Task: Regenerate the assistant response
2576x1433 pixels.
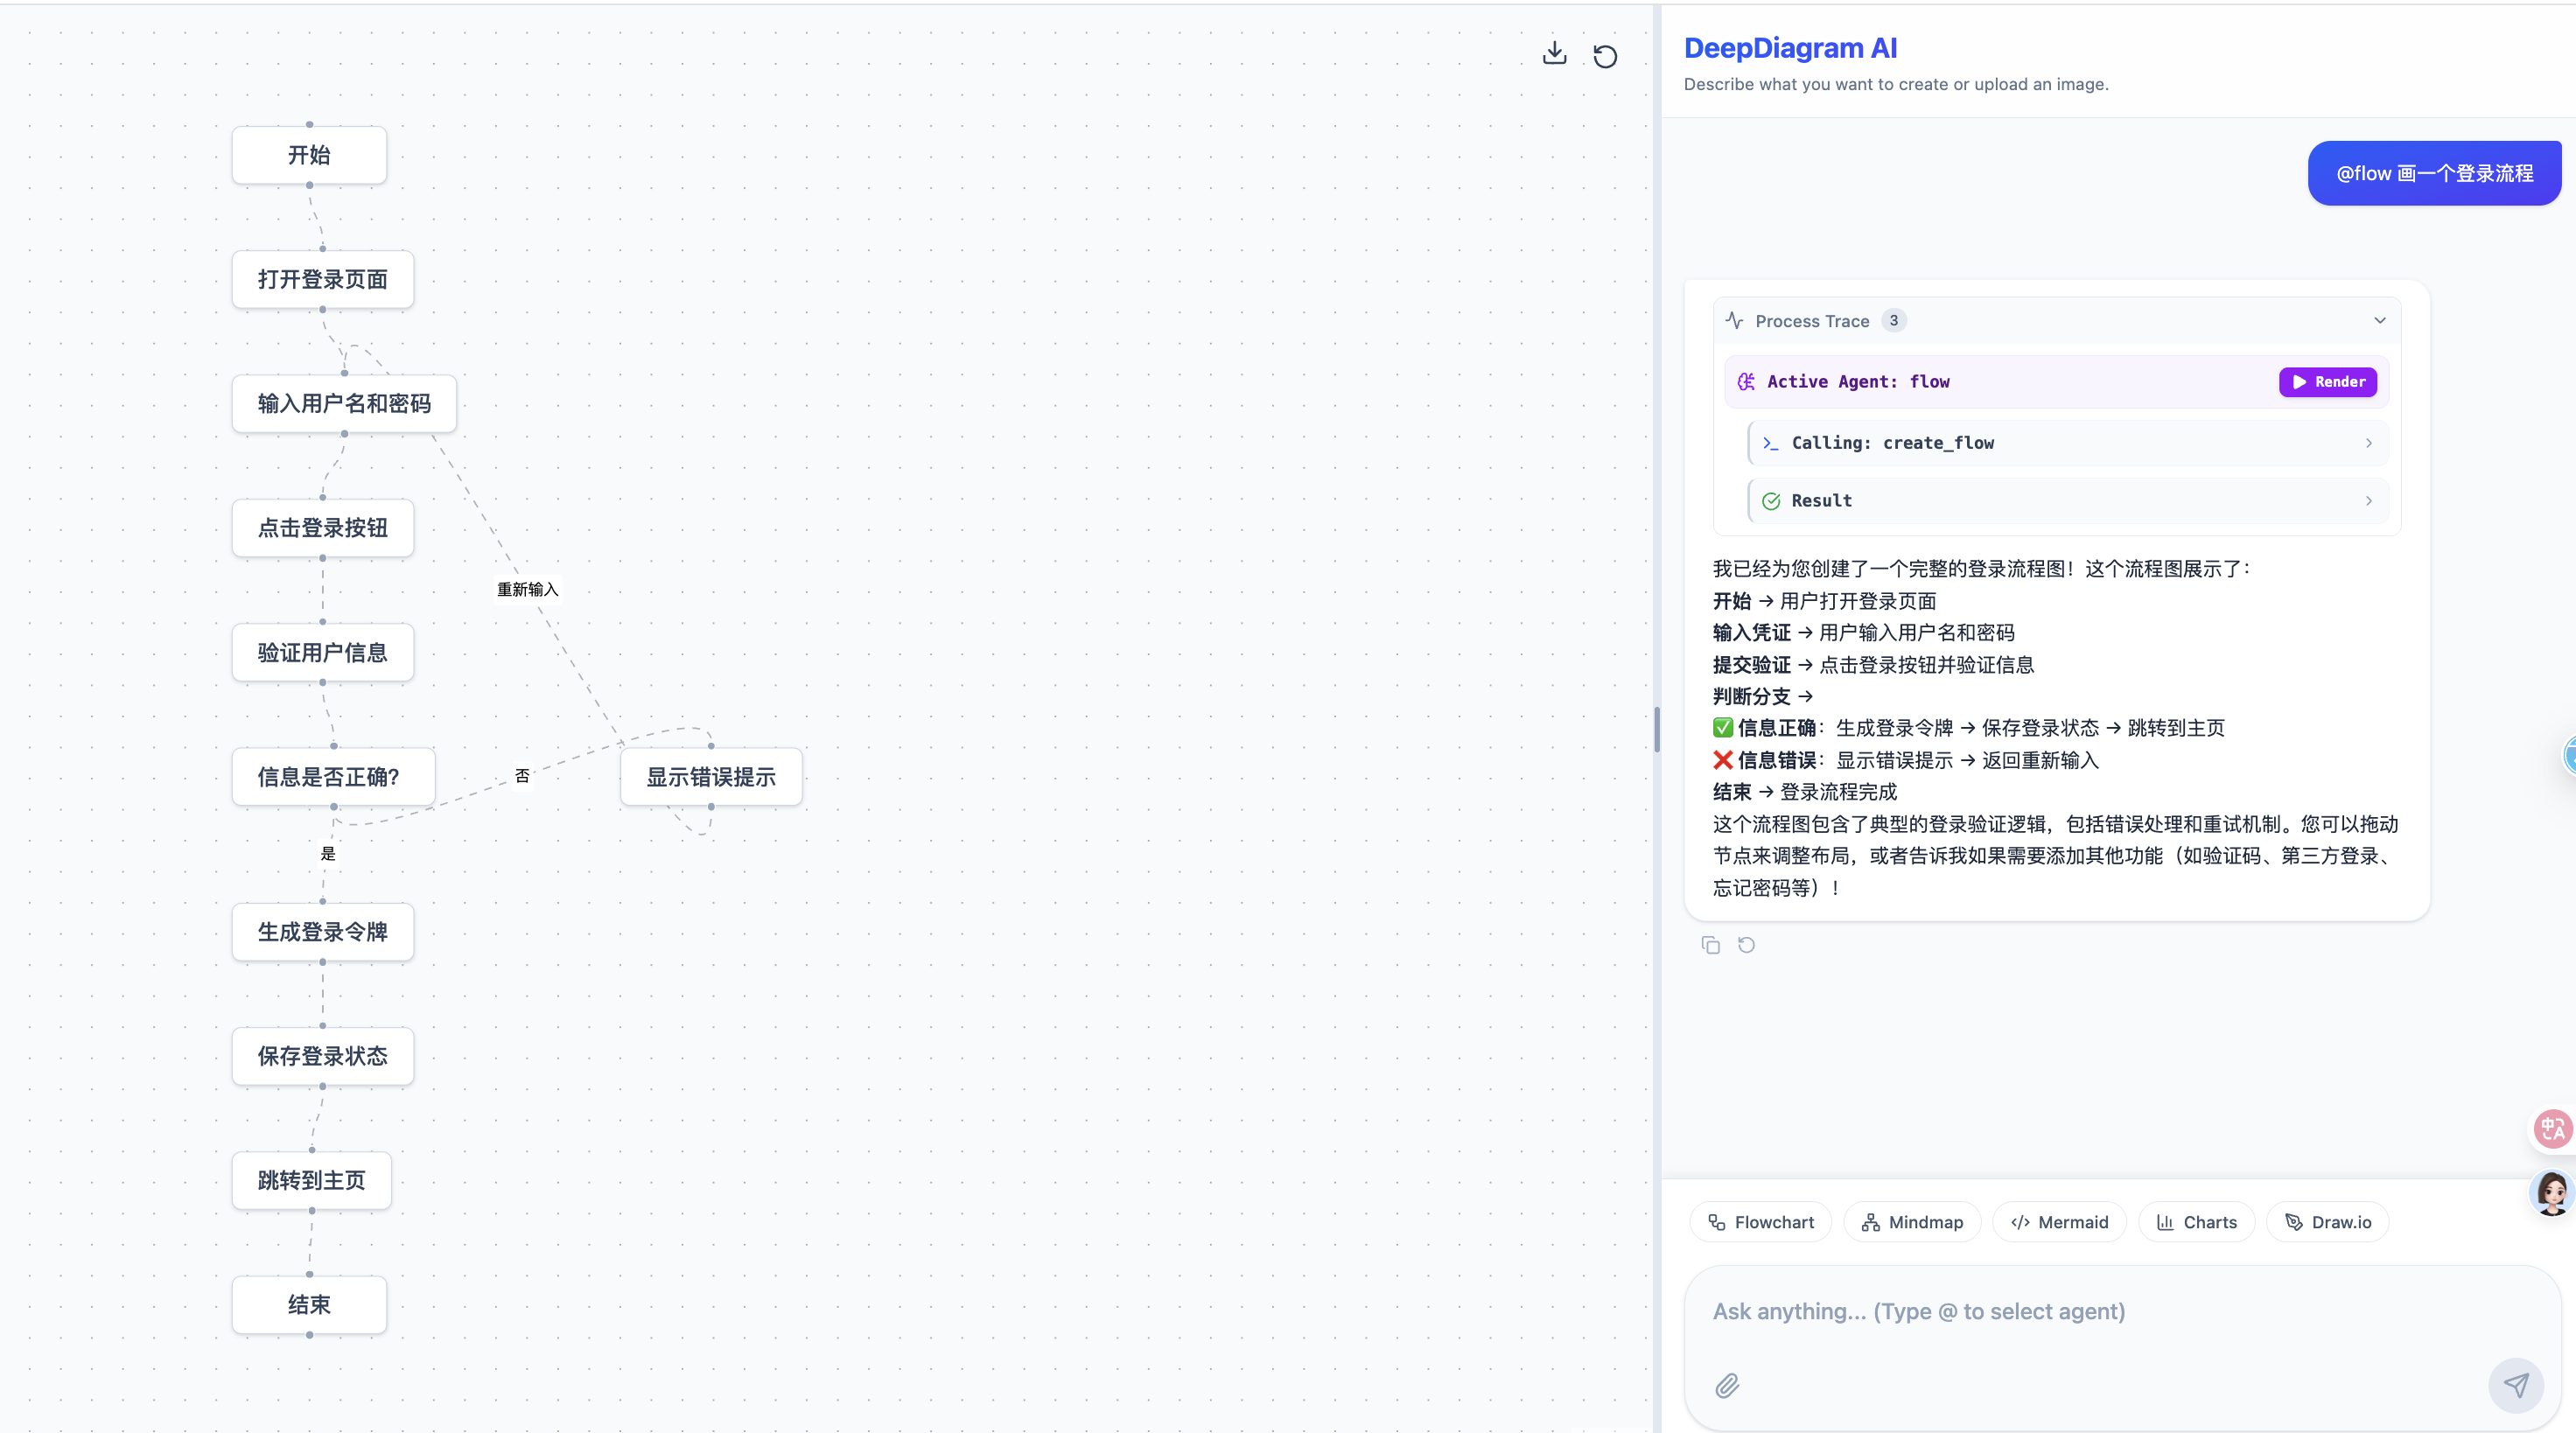Action: click(x=1746, y=945)
